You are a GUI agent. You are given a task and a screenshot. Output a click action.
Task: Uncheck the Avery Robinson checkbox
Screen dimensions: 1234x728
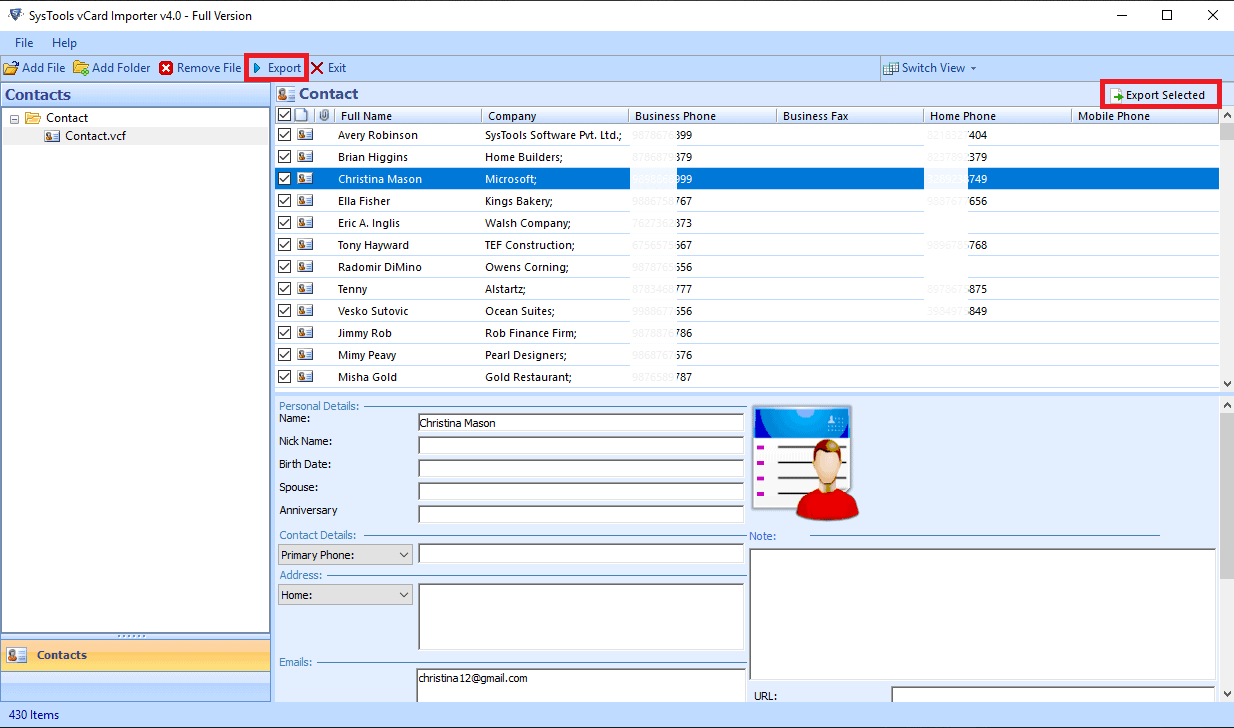(x=284, y=135)
